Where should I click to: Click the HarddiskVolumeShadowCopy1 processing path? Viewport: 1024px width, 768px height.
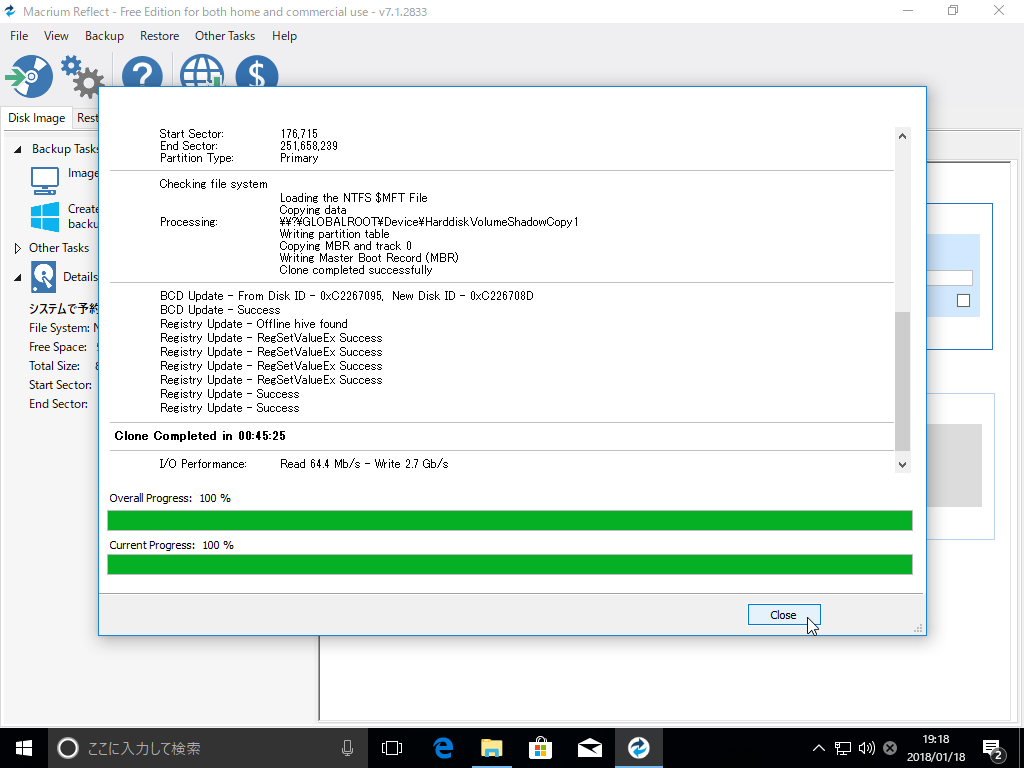[x=429, y=222]
